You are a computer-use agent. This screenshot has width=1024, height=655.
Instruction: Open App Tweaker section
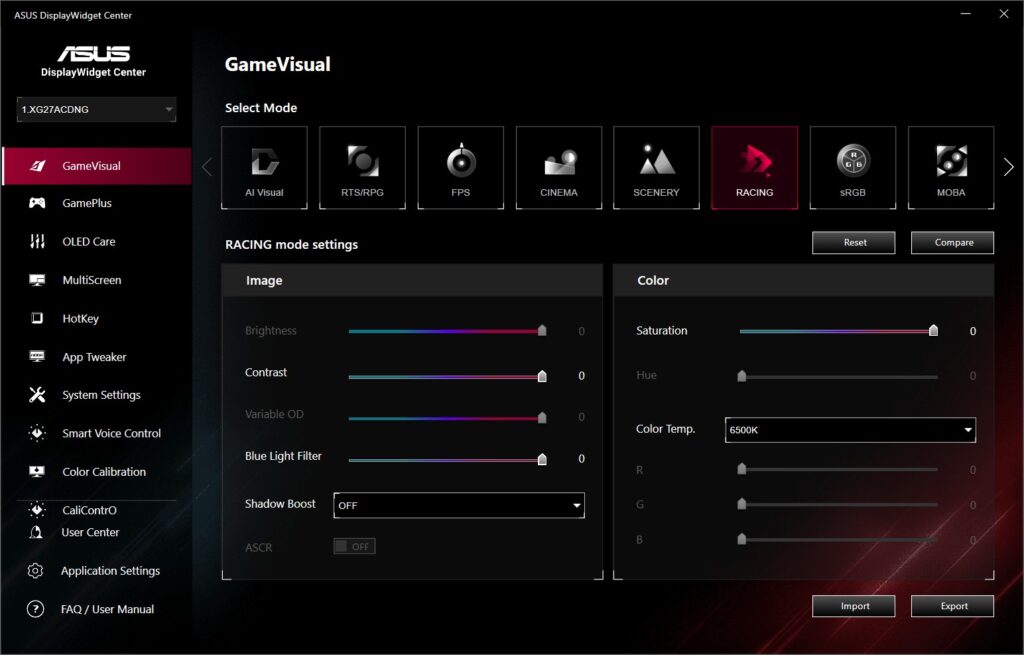97,357
